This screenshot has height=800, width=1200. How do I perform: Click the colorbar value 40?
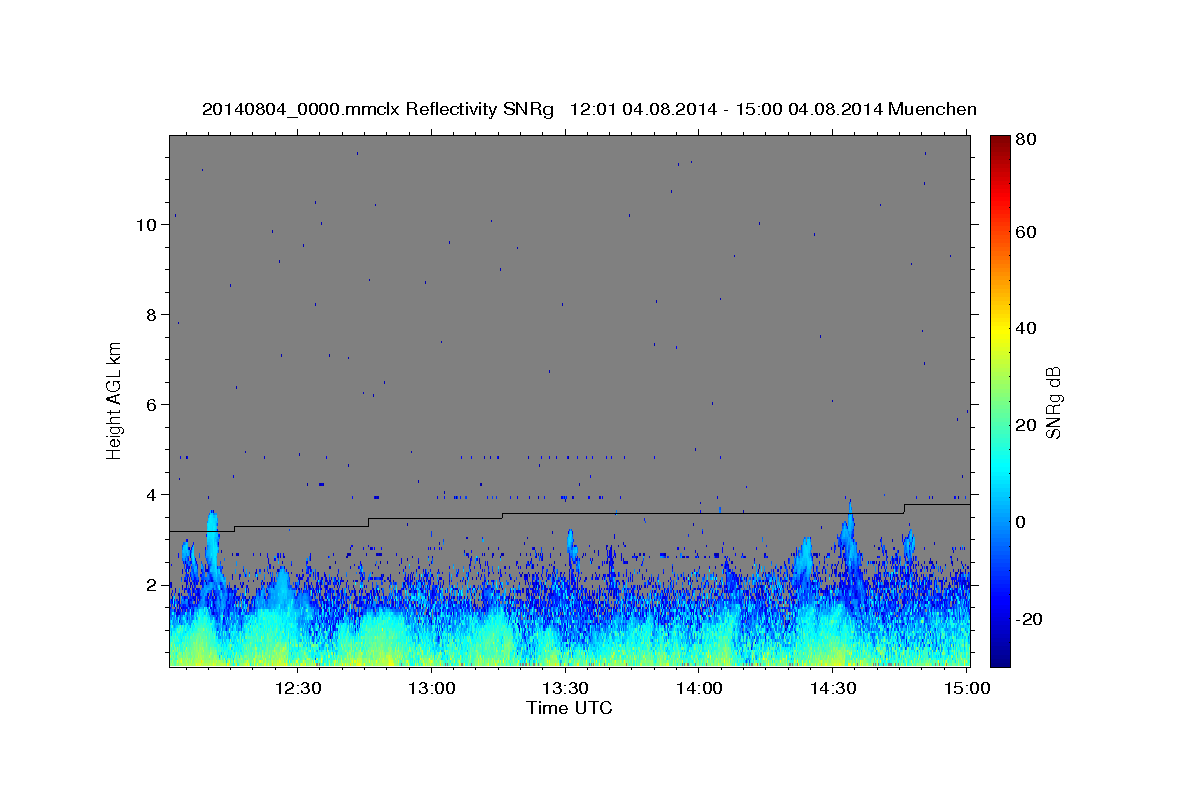pyautogui.click(x=1027, y=328)
